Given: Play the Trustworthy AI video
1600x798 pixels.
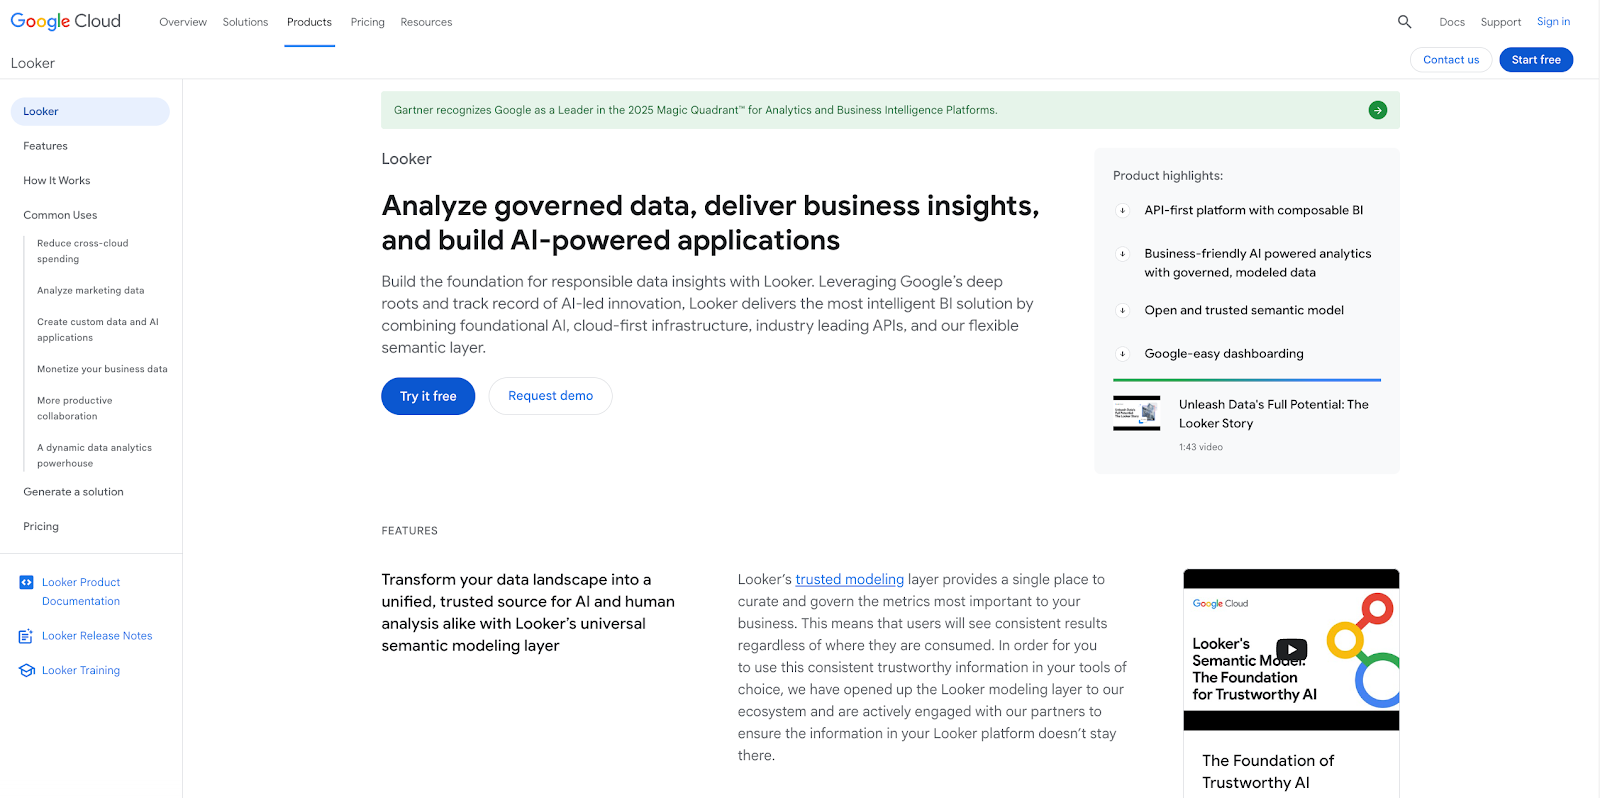Looking at the screenshot, I should pyautogui.click(x=1291, y=649).
